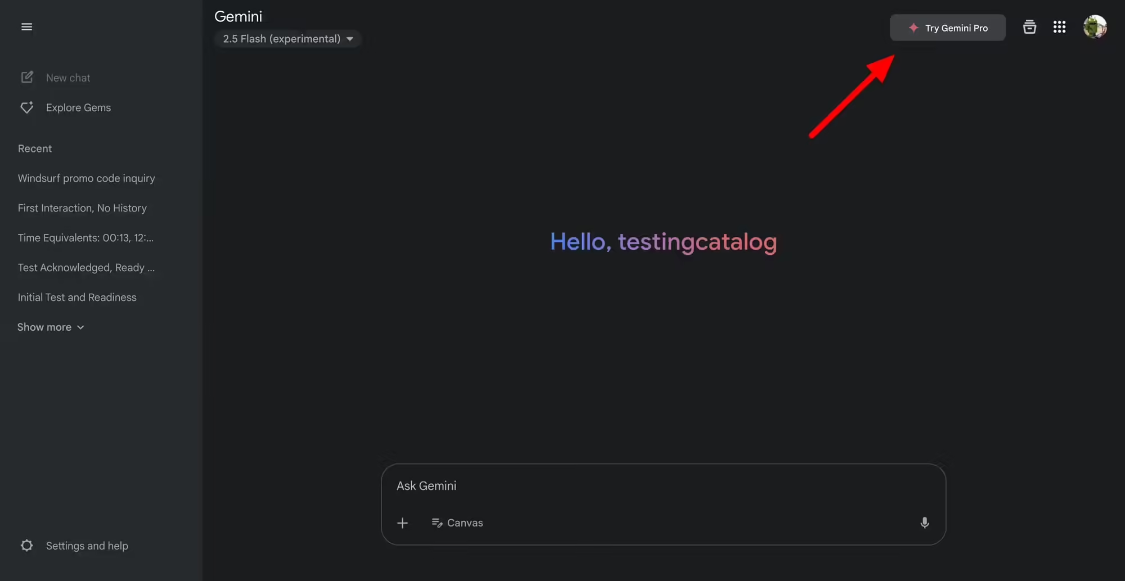The image size is (1125, 581).
Task: Open Explore Gems from the sidebar
Action: (x=26, y=107)
